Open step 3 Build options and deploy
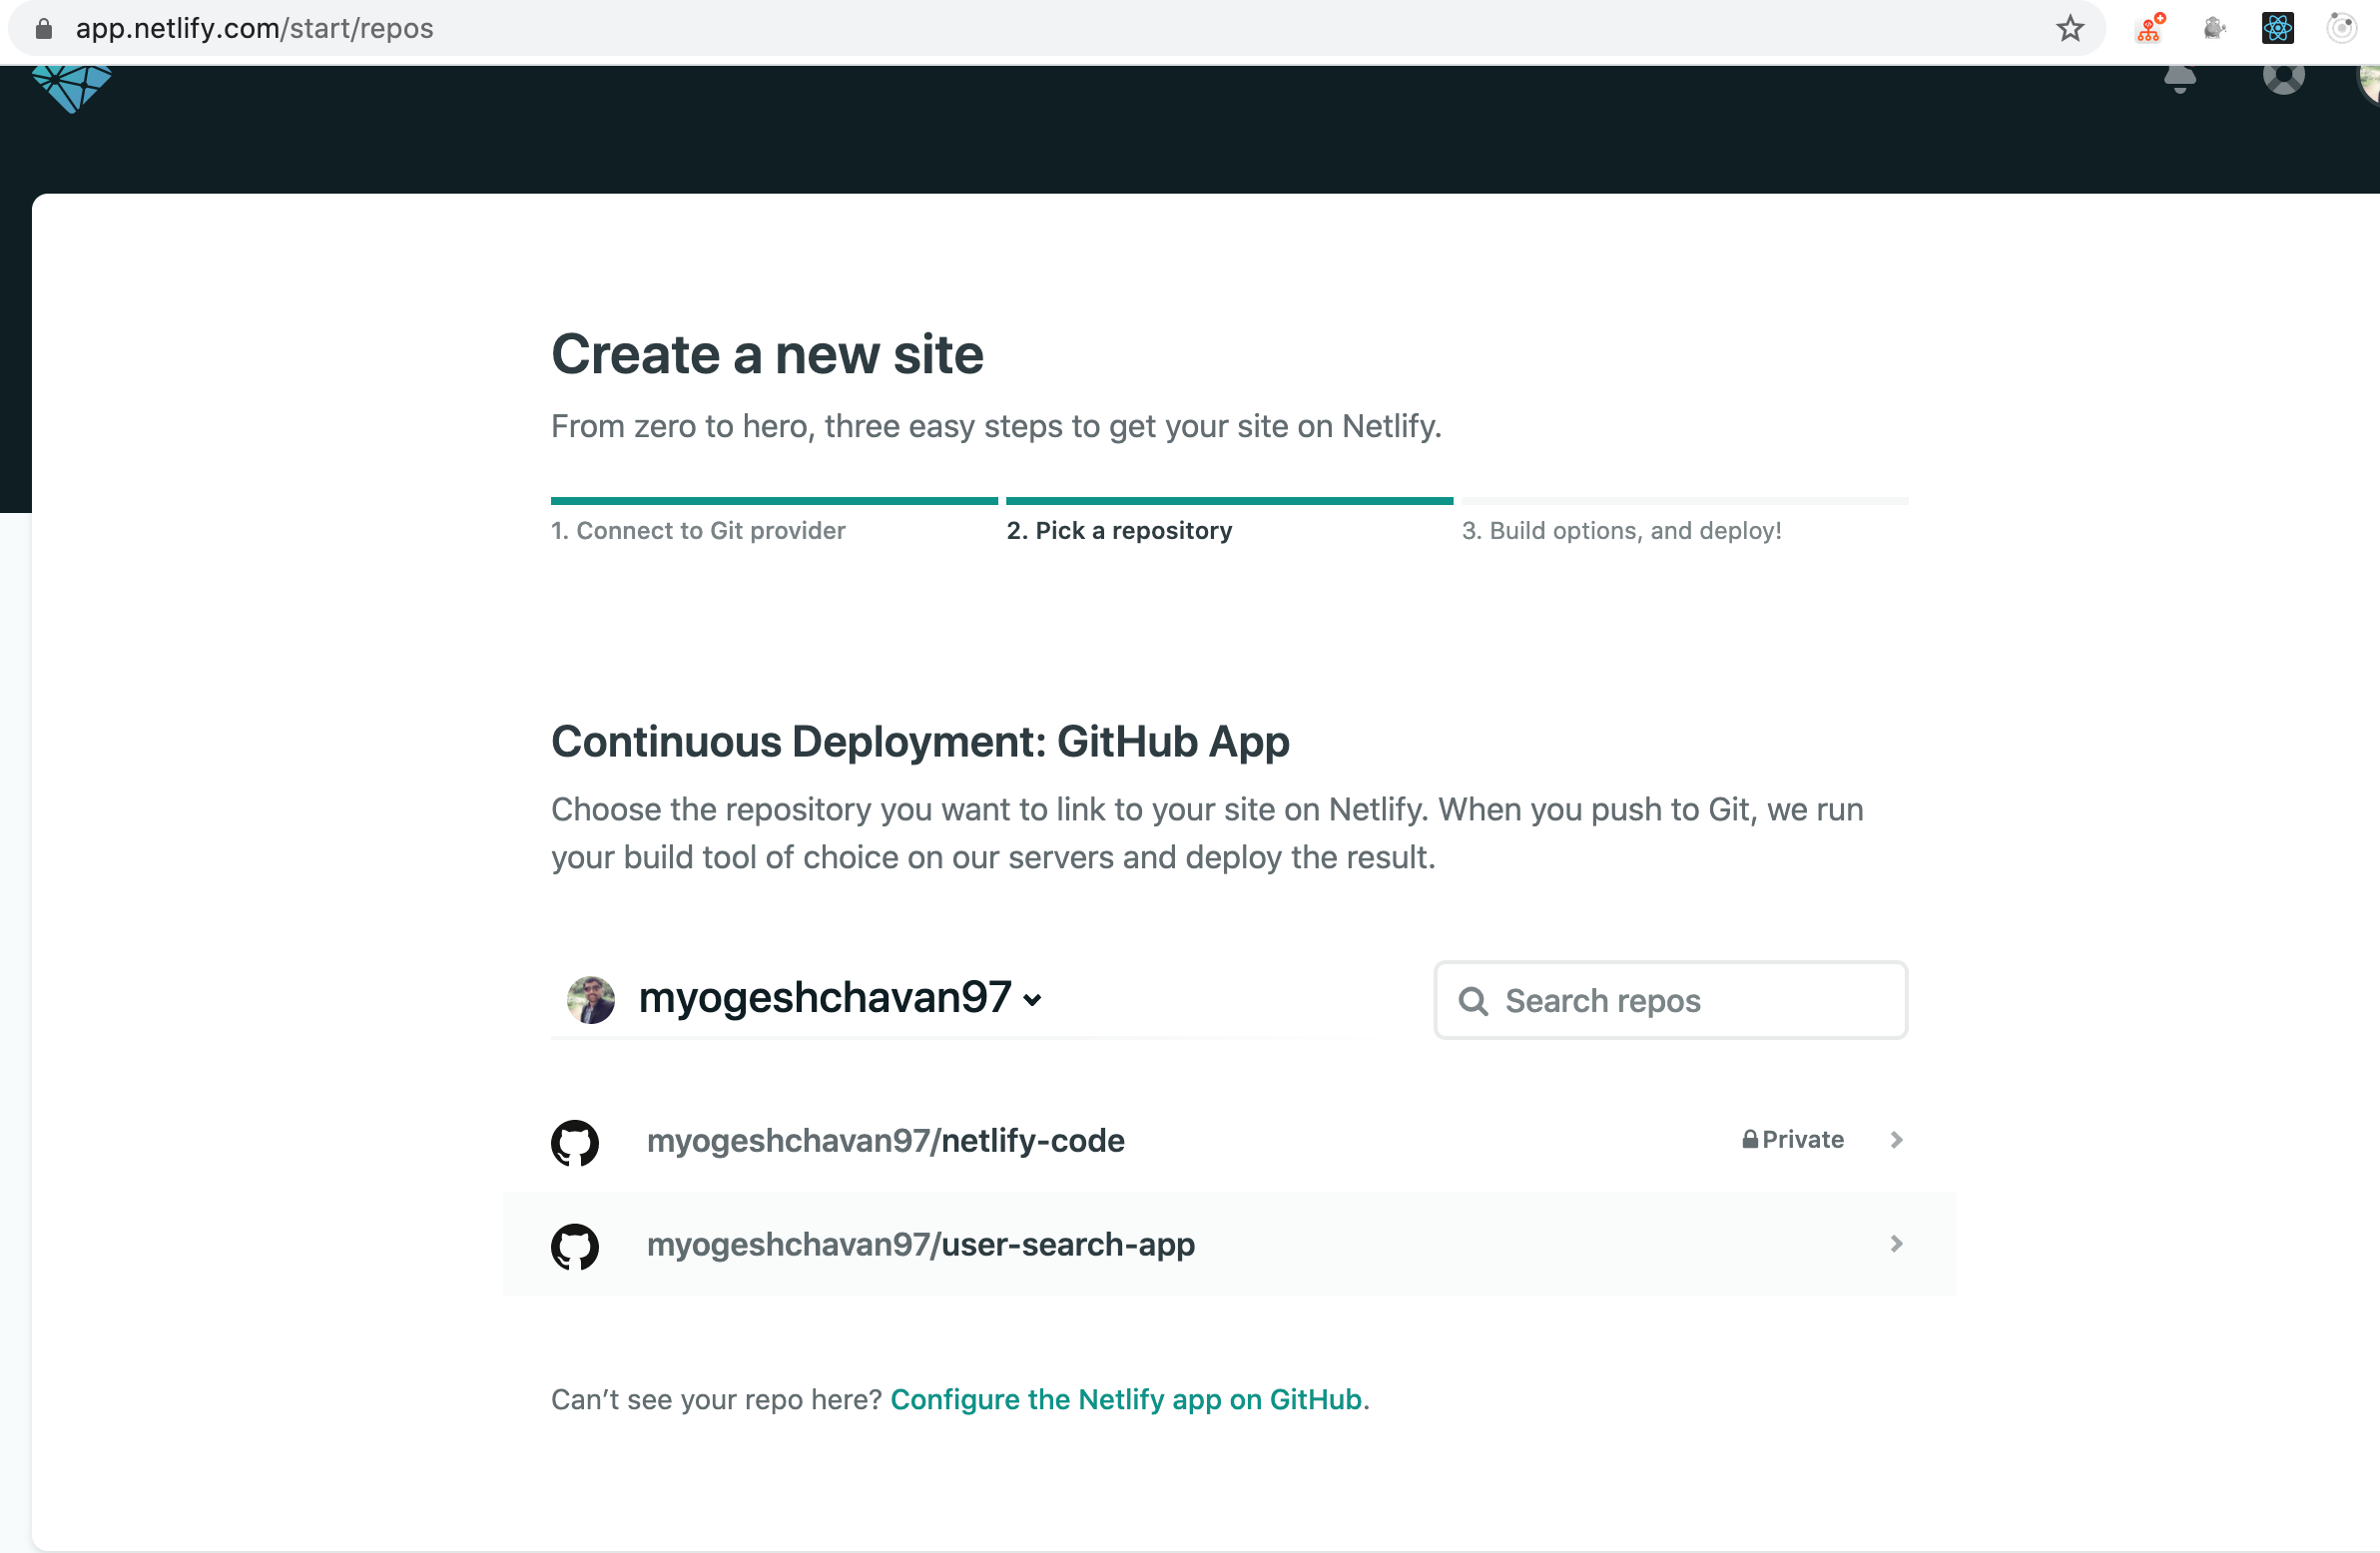 pyautogui.click(x=1622, y=530)
